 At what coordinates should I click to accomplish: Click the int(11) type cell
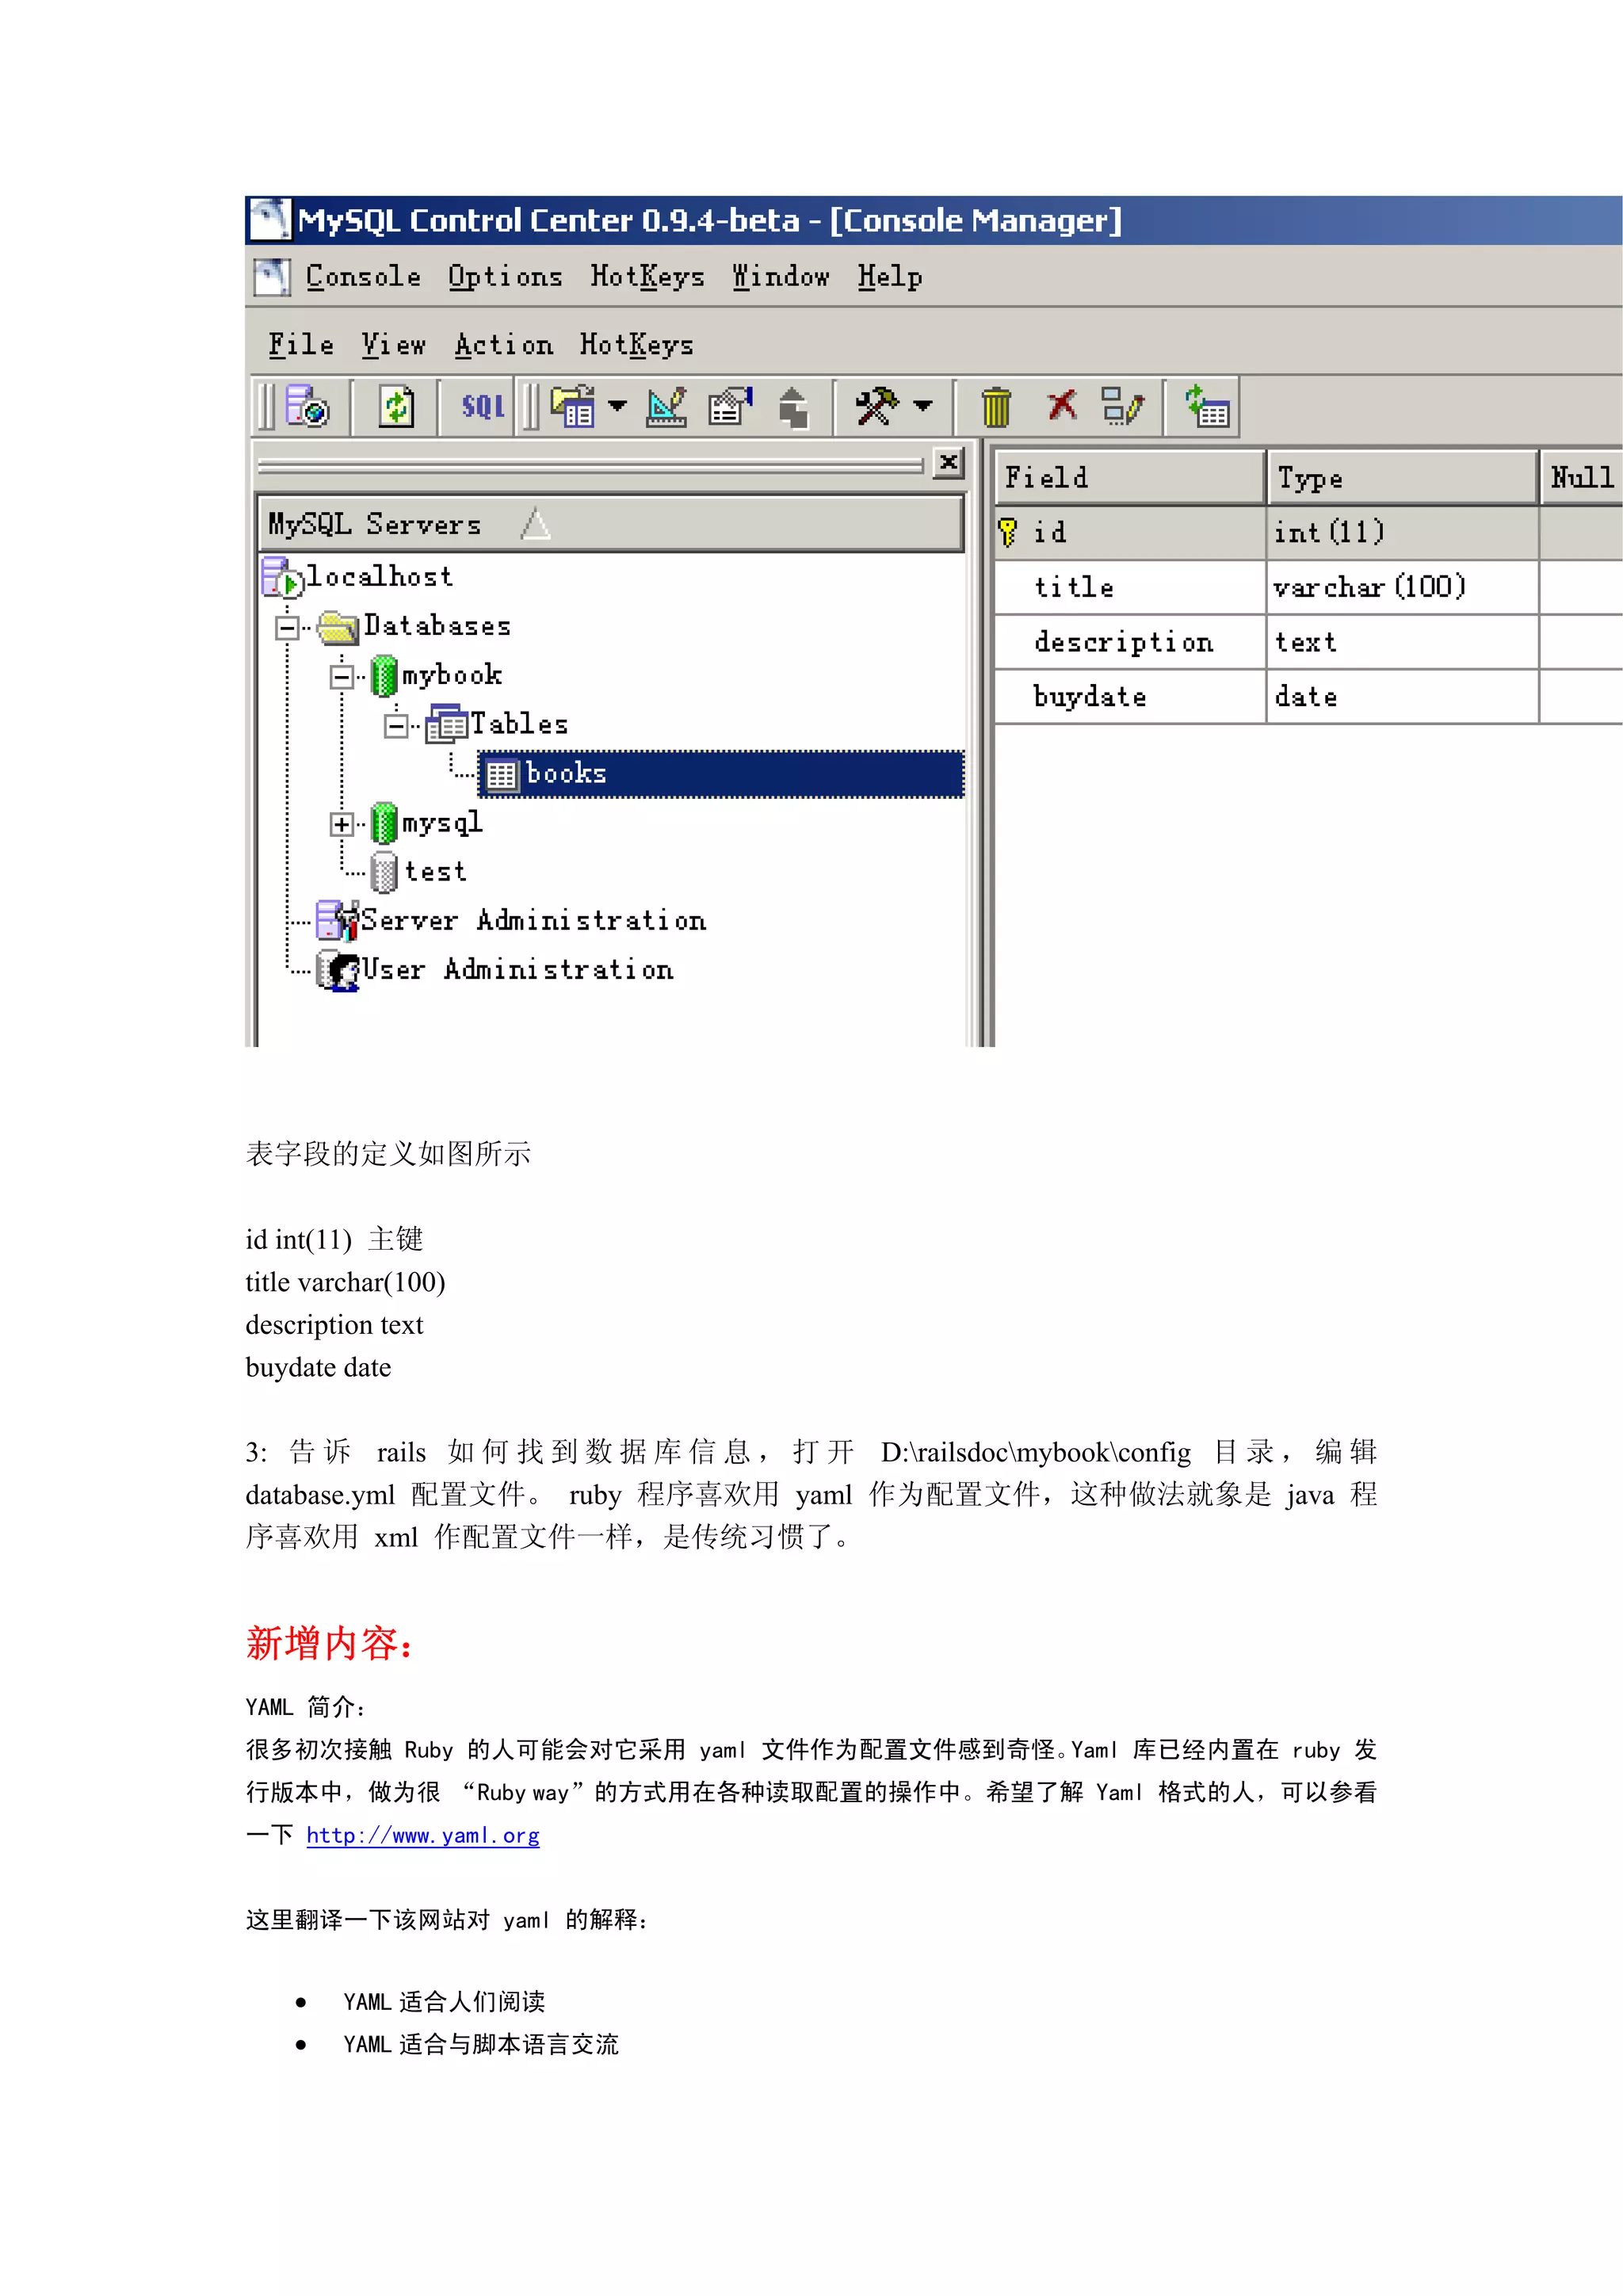tap(1402, 533)
